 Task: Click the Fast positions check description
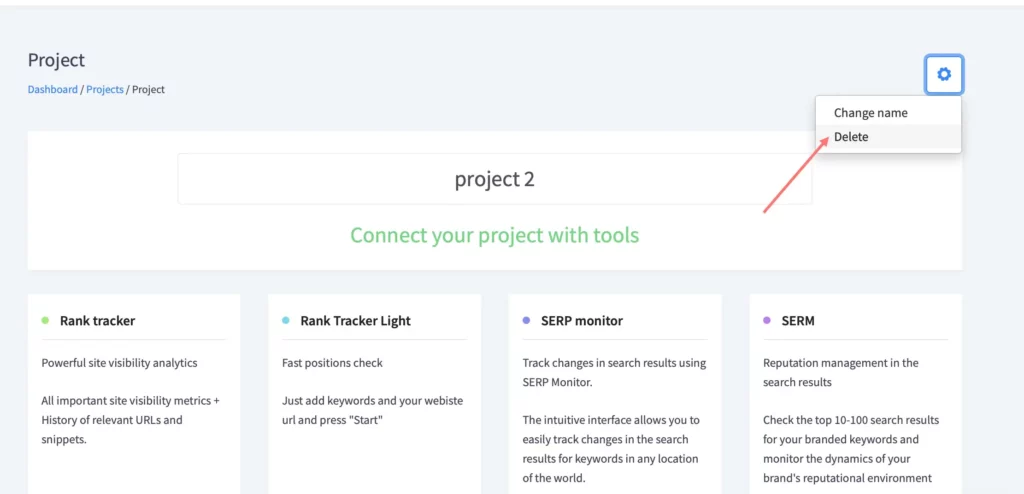pyautogui.click(x=332, y=363)
